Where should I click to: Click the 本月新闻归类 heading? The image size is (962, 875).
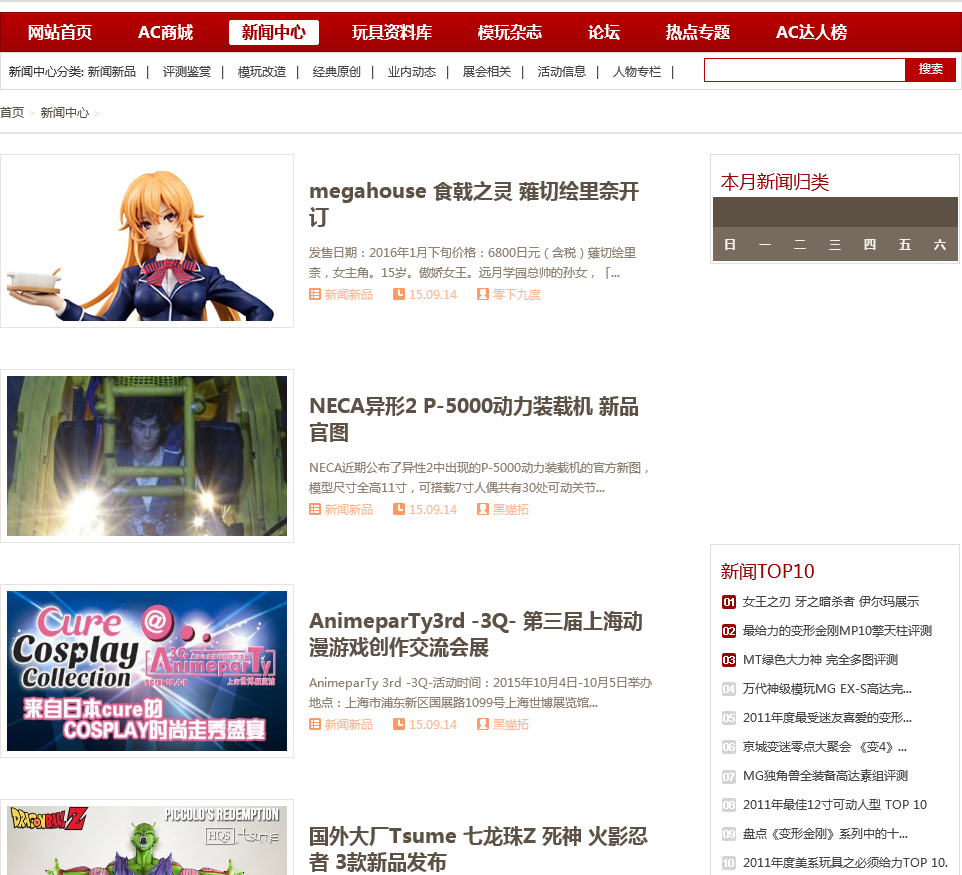(x=774, y=182)
